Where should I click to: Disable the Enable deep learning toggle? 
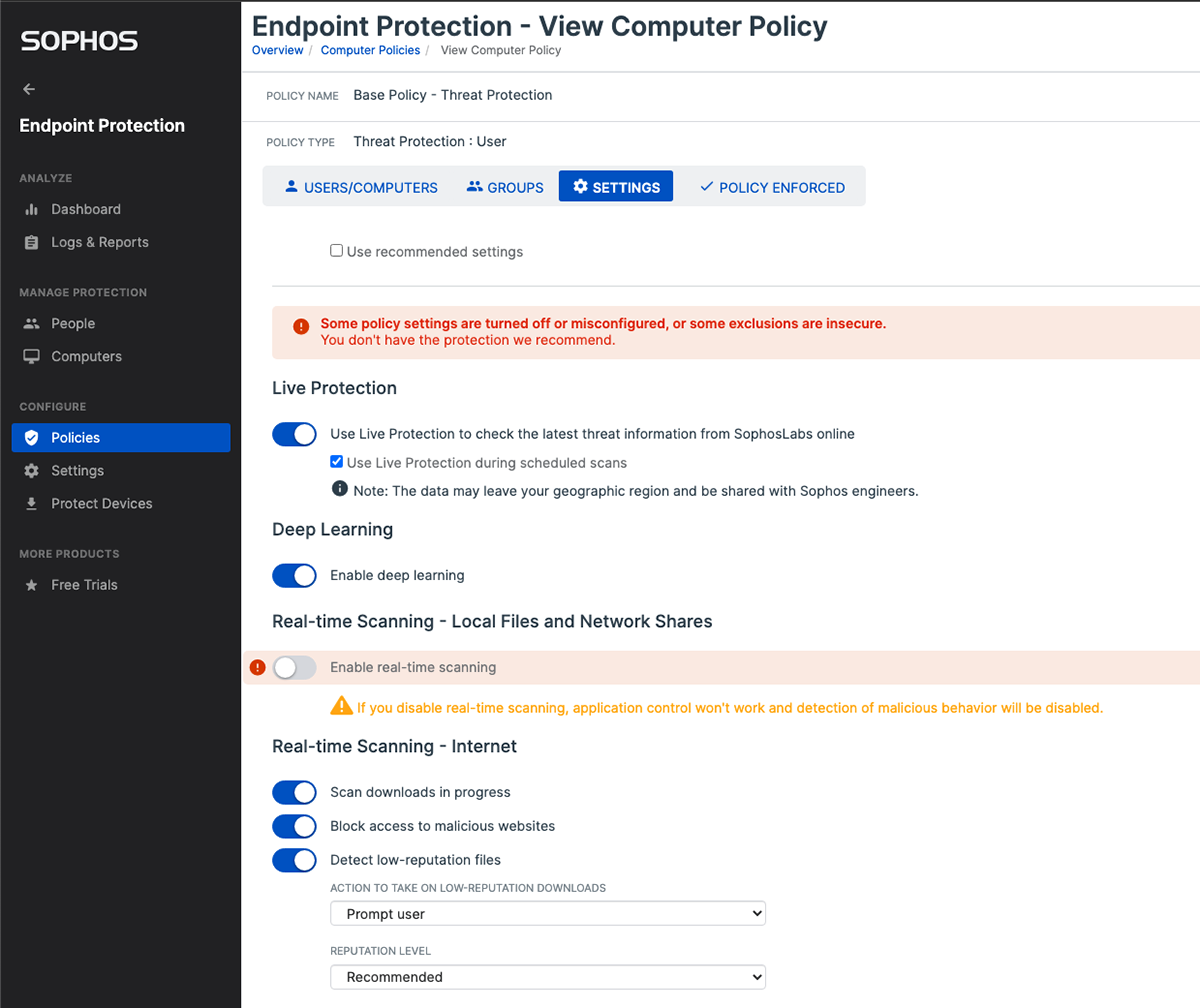(294, 576)
